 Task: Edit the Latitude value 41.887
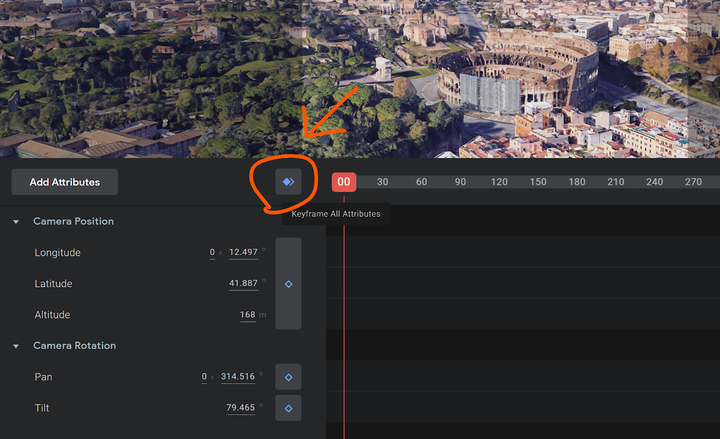coord(243,283)
